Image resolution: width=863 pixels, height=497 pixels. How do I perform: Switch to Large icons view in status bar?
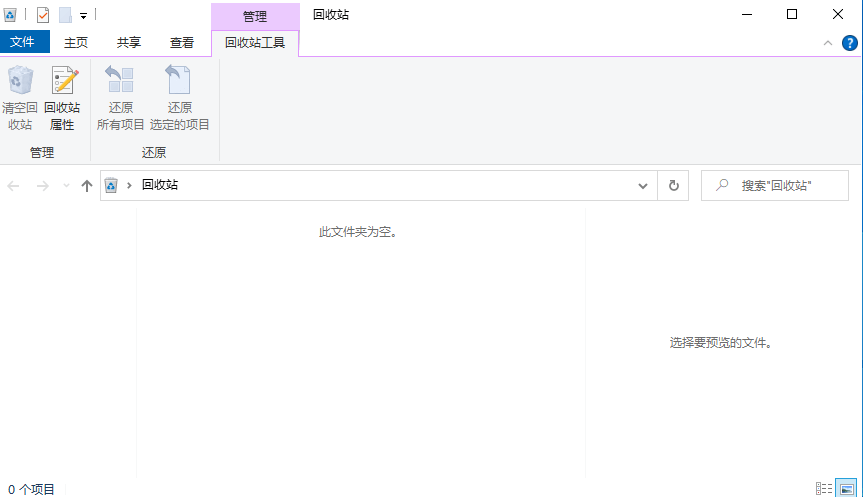(x=846, y=488)
